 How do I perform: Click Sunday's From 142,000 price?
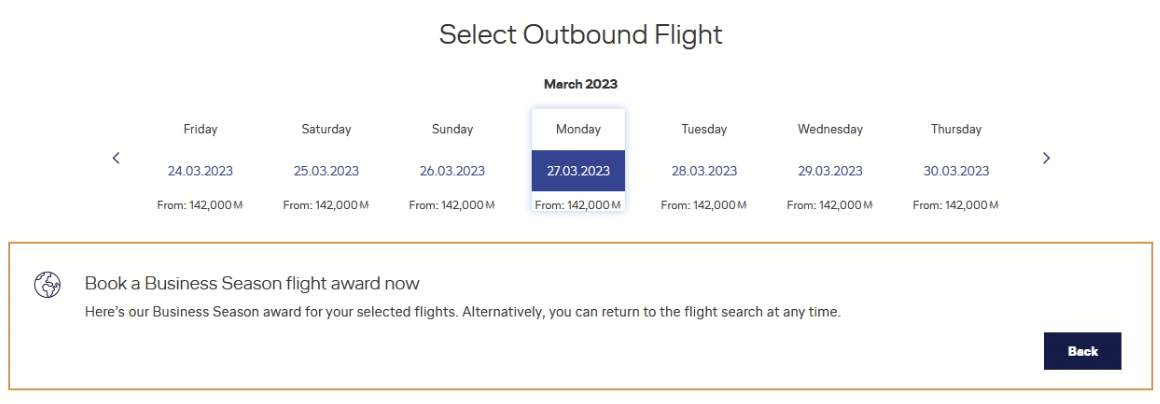tap(452, 206)
